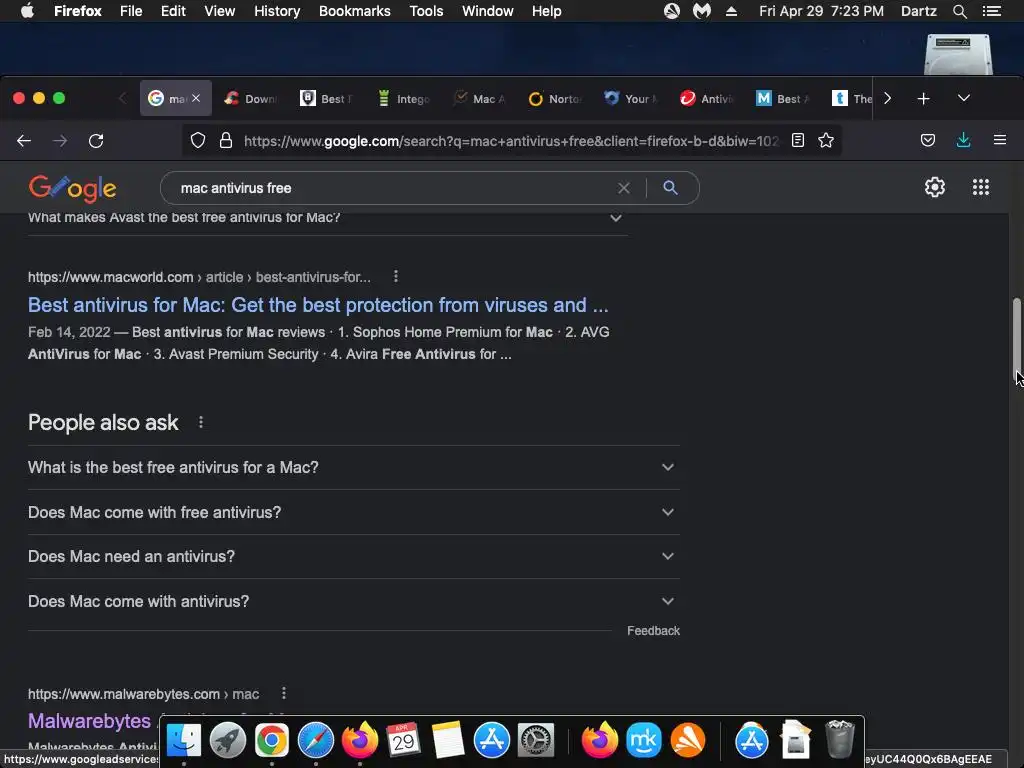
Task: Open Launchpad rocket icon in Dock
Action: [227, 740]
